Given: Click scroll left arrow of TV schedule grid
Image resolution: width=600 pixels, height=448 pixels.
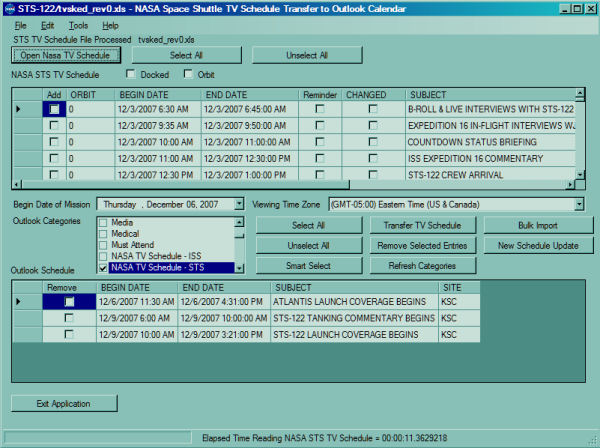Looking at the screenshot, I should (16, 185).
